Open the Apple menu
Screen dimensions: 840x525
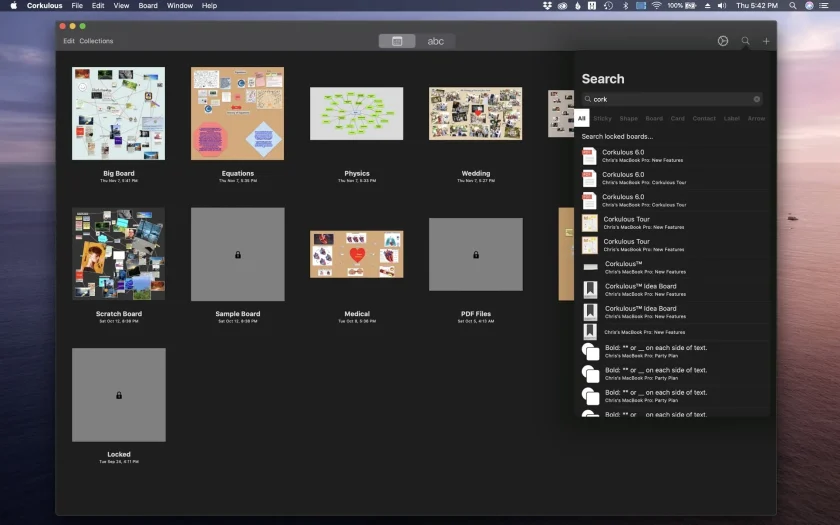(13, 5)
